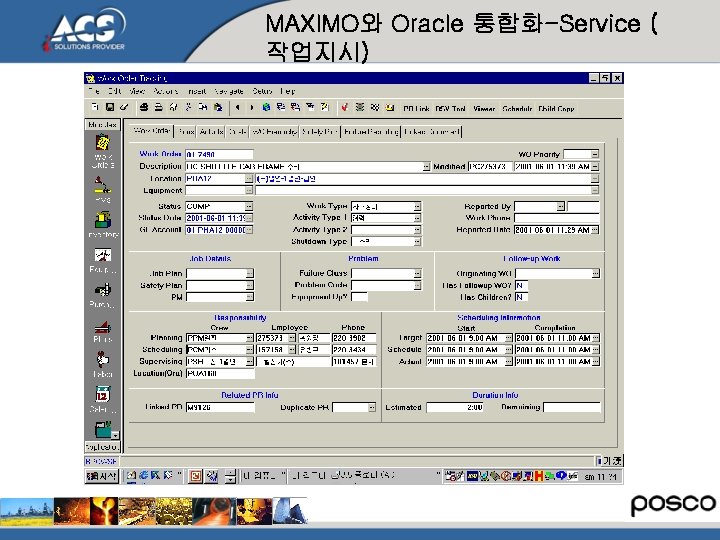The height and width of the screenshot is (540, 720).
Task: Expand the Status dropdown
Action: 249,206
